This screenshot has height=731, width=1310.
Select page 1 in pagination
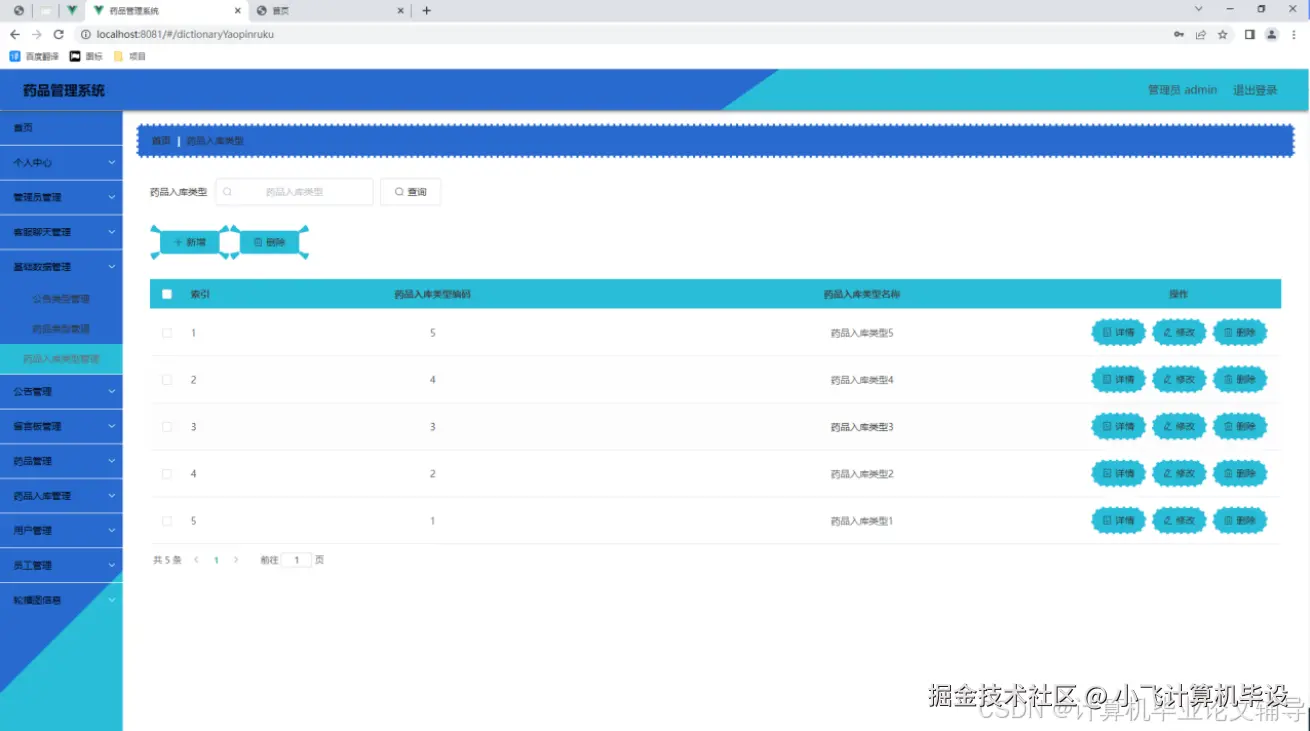tap(216, 560)
